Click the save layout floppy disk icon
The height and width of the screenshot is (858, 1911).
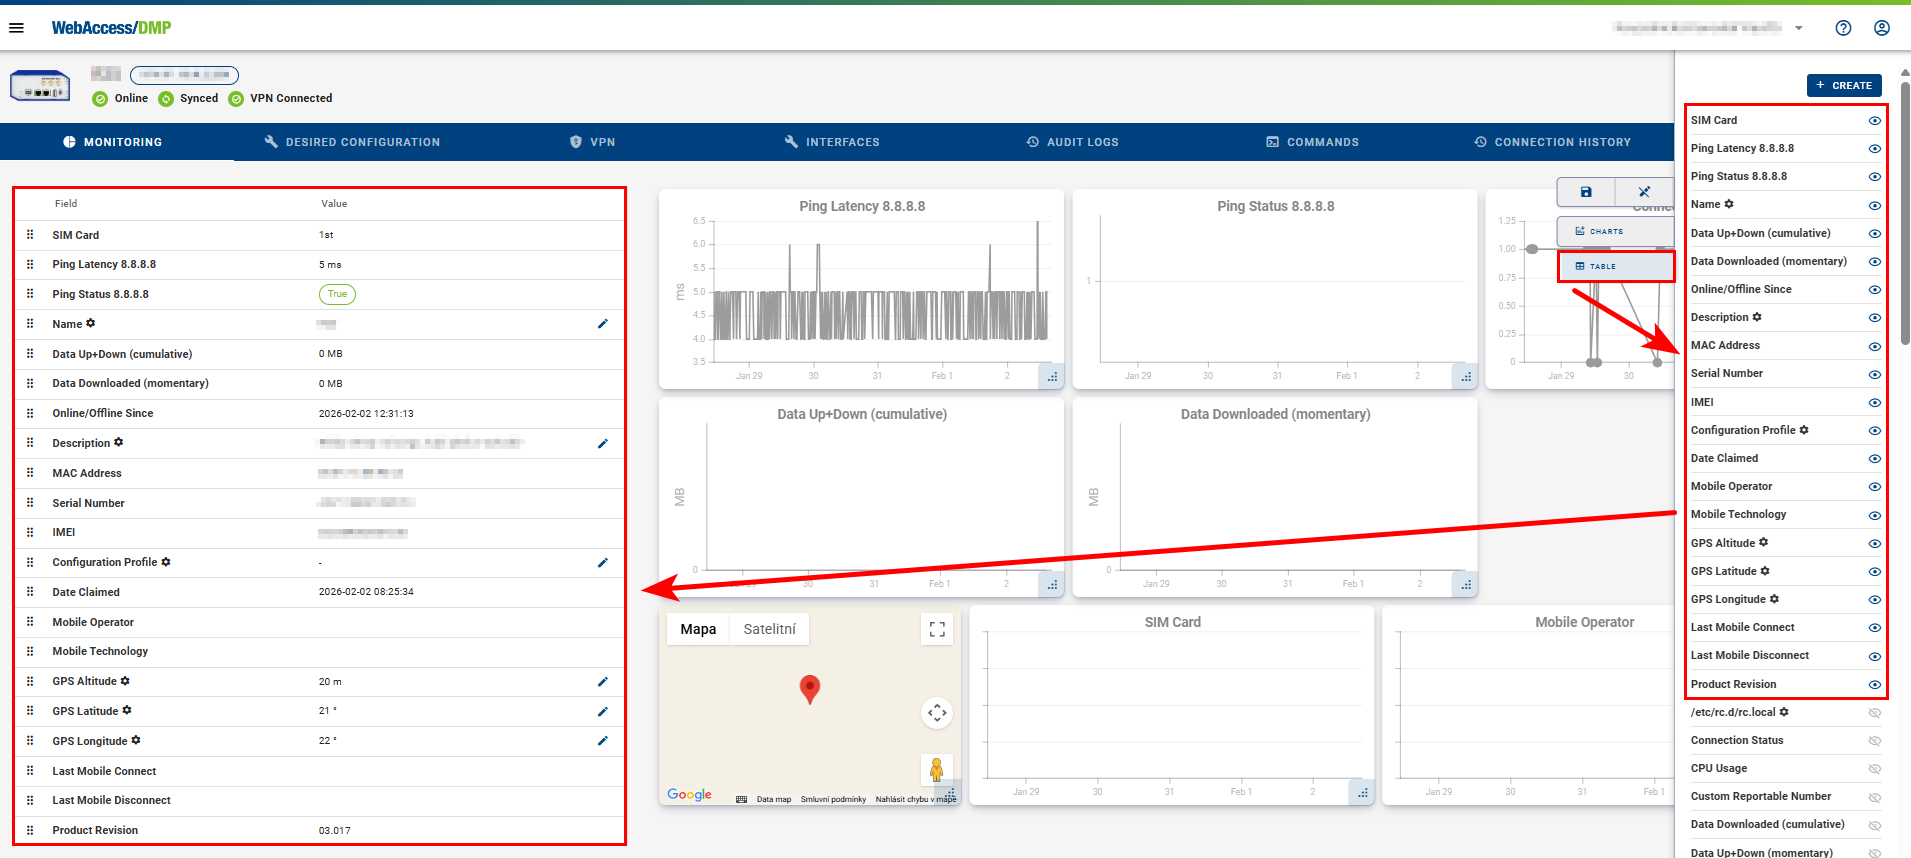coord(1586,192)
